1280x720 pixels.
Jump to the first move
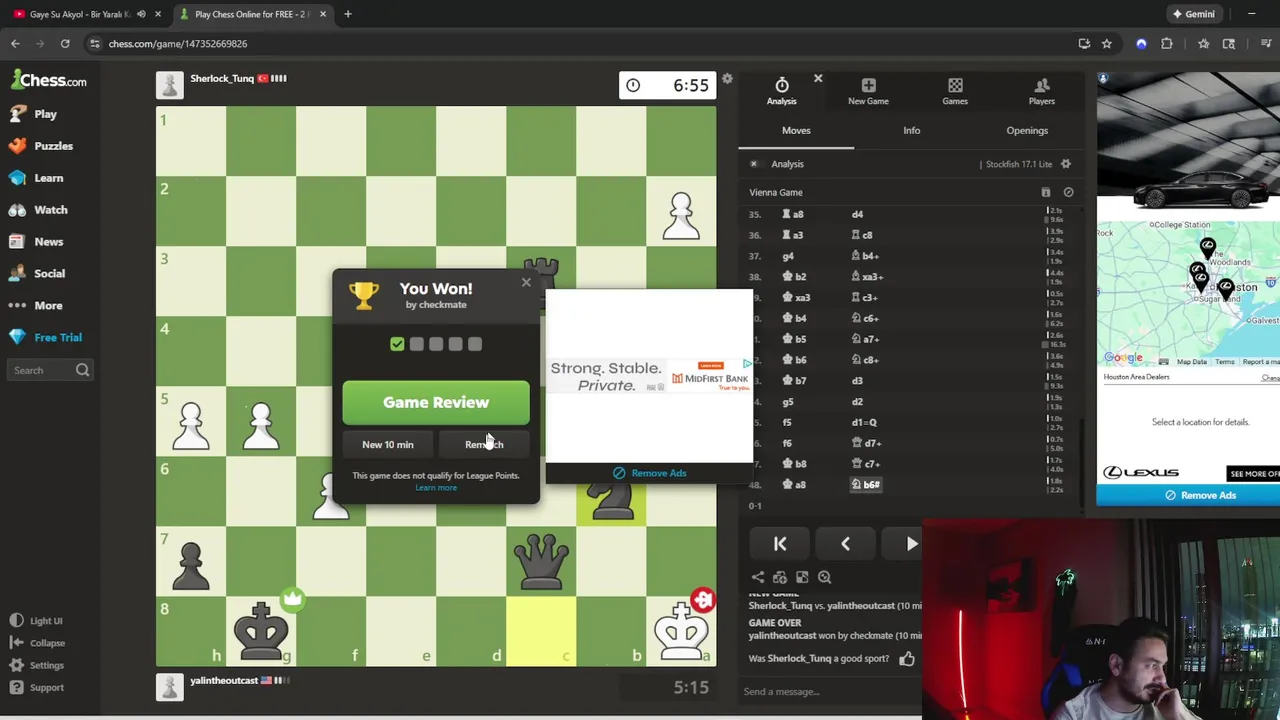point(780,544)
